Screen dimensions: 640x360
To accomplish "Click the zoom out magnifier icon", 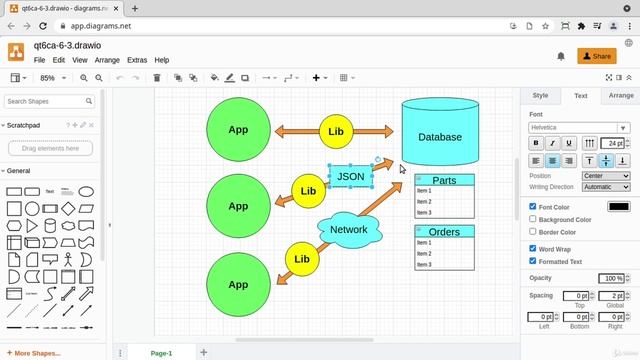I will (99, 78).
